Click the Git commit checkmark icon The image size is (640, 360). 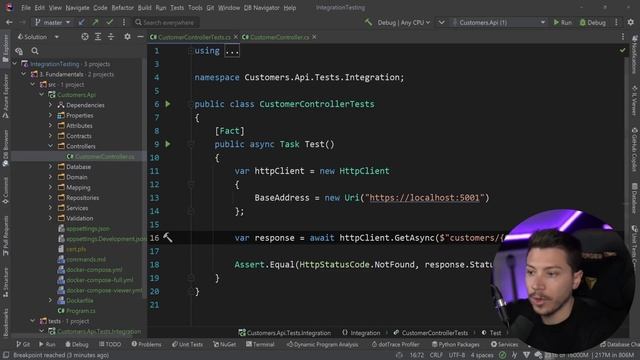[x=109, y=22]
